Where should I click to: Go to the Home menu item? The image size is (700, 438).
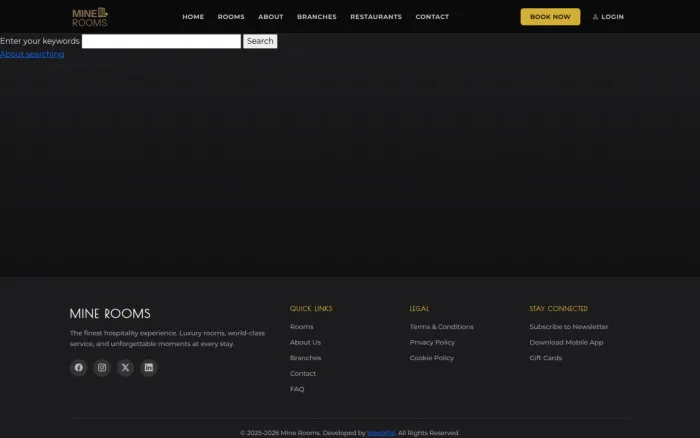[193, 17]
